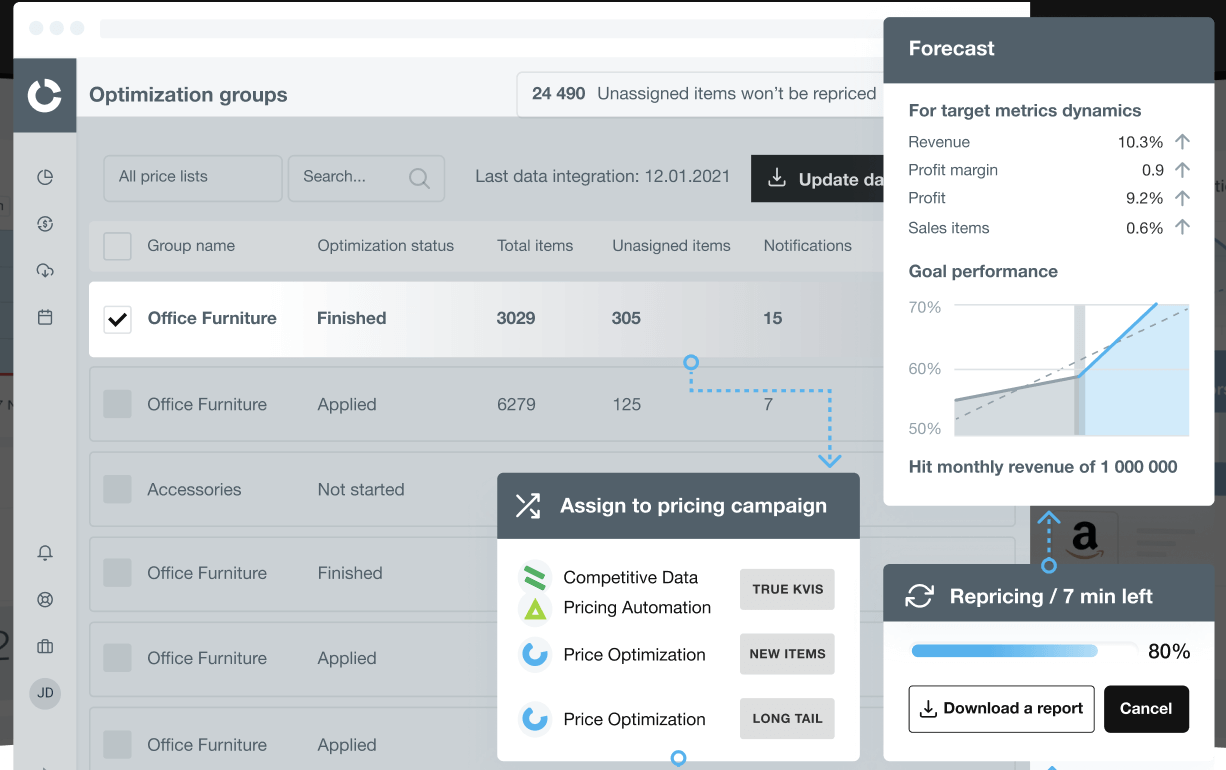Toggle the select-all checkbox in the table header

117,246
